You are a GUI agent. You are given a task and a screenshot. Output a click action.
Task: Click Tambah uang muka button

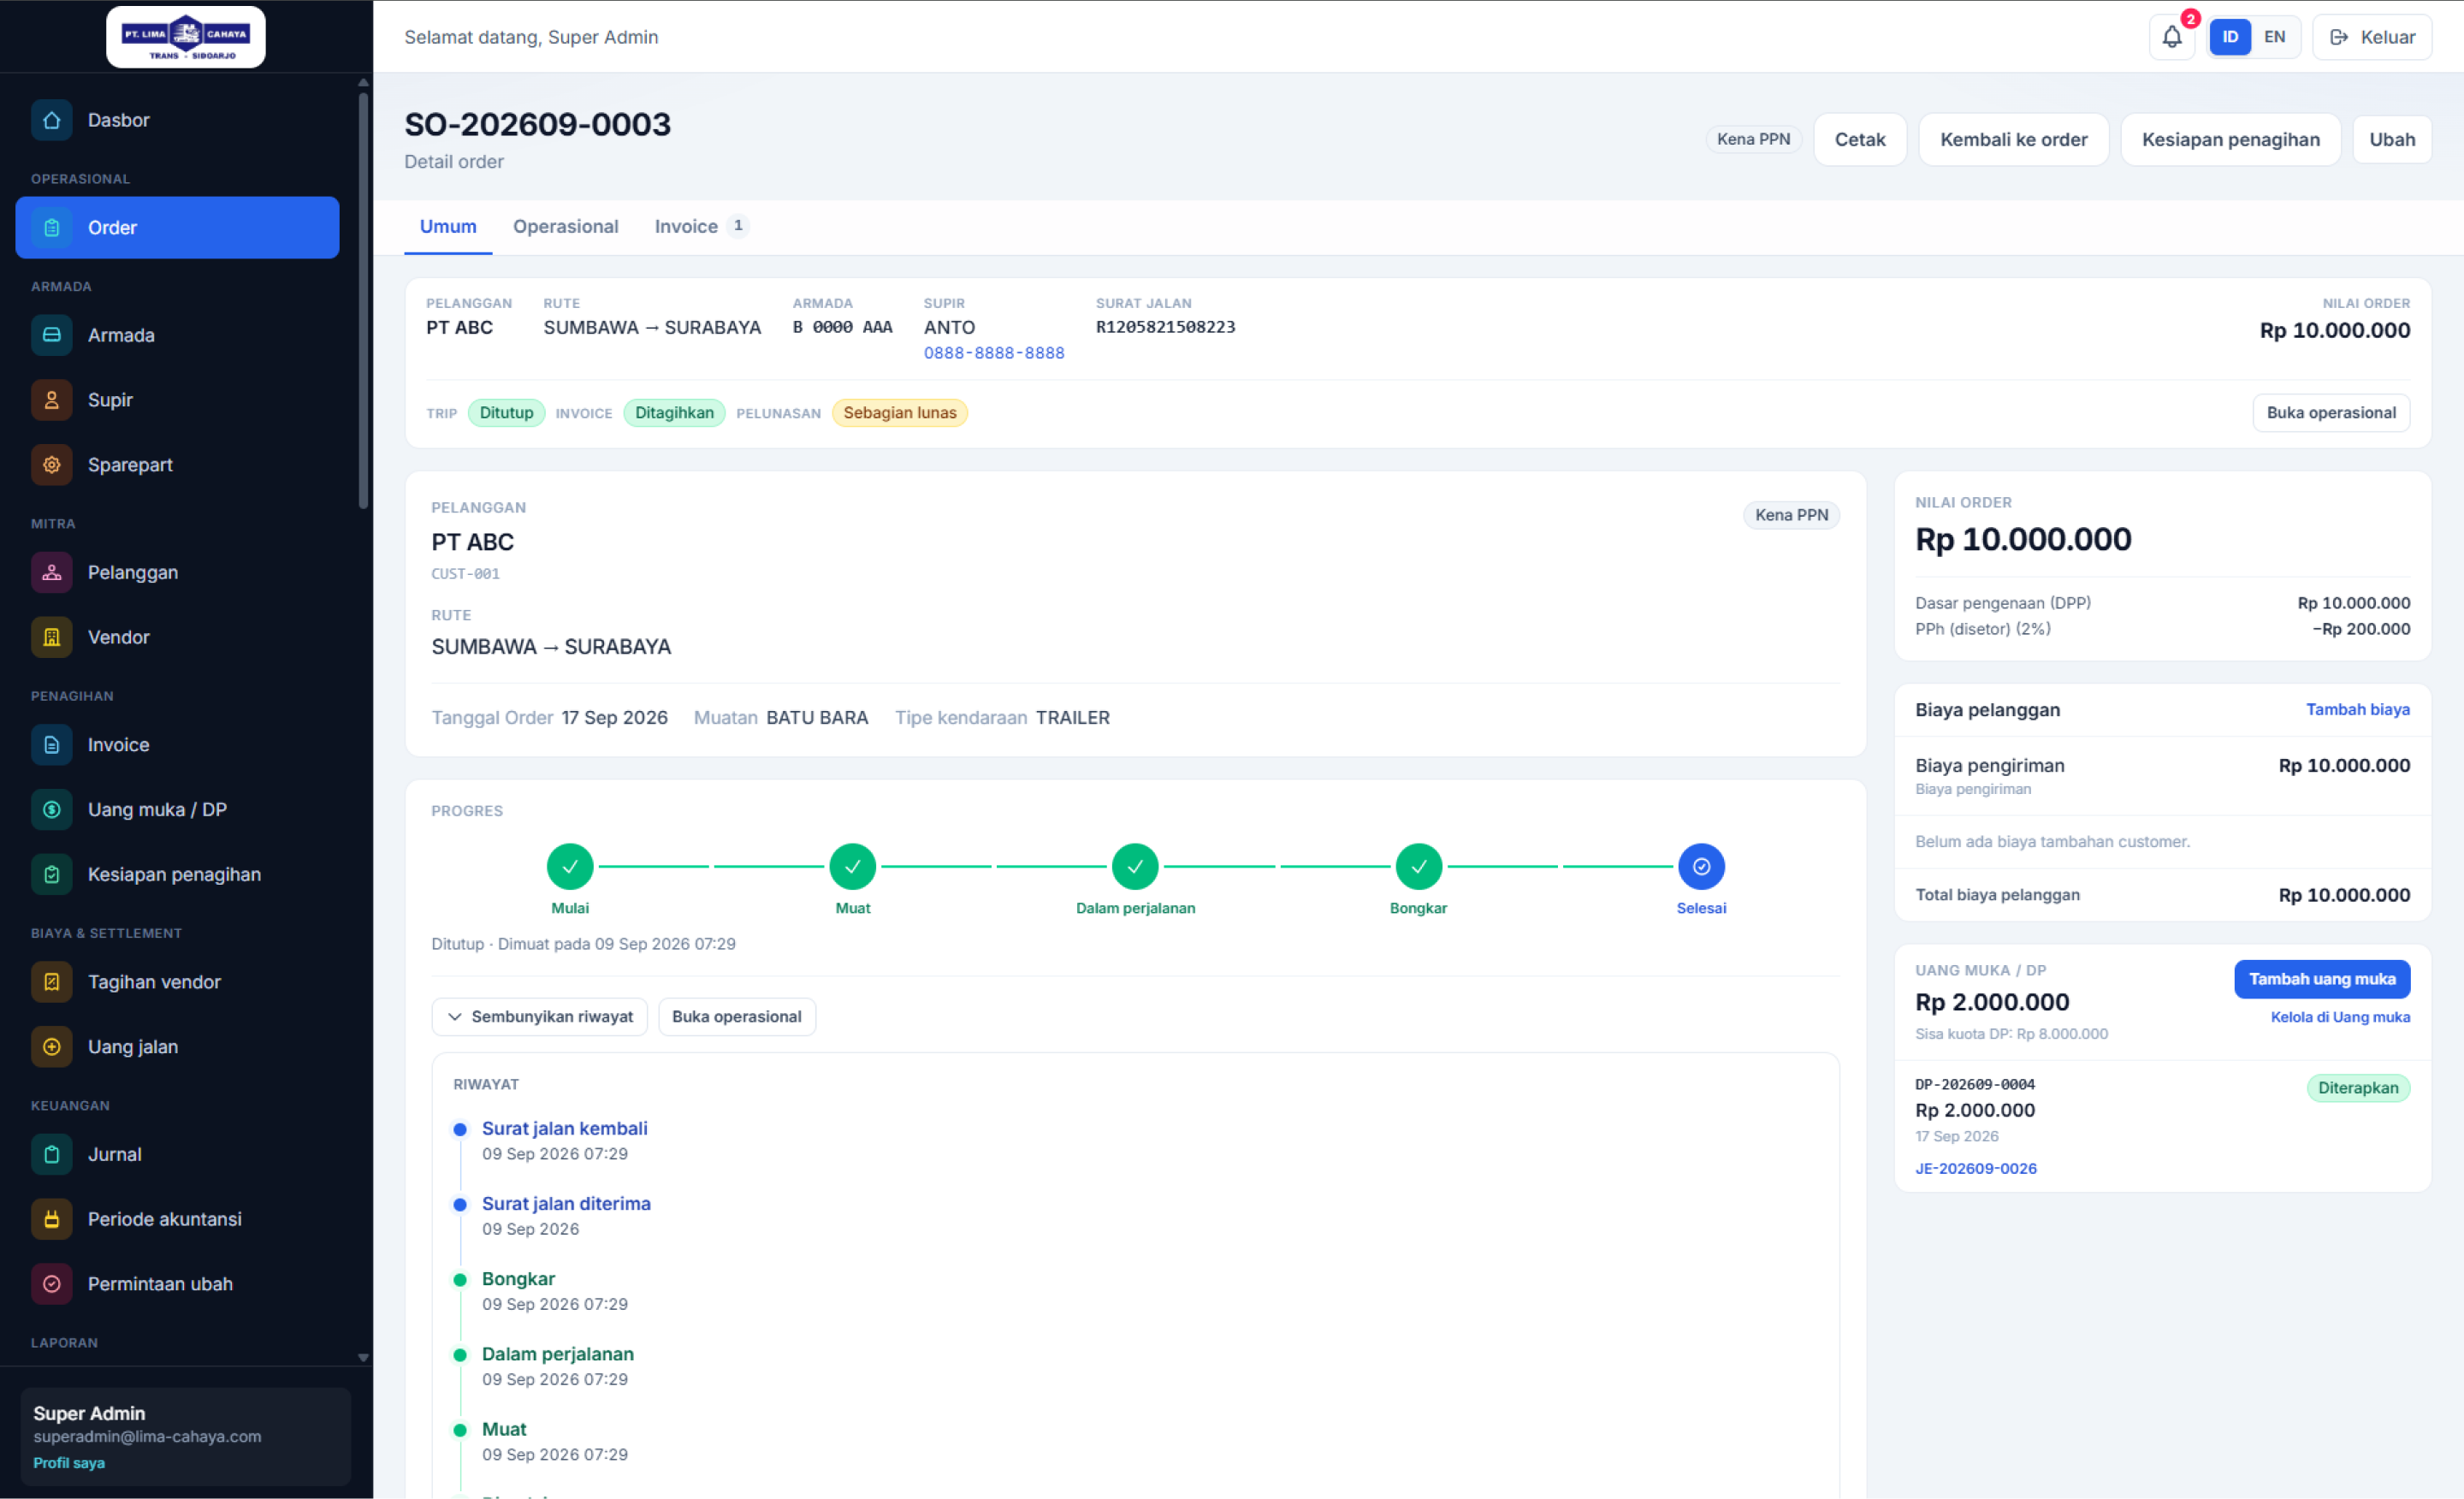[x=2322, y=980]
